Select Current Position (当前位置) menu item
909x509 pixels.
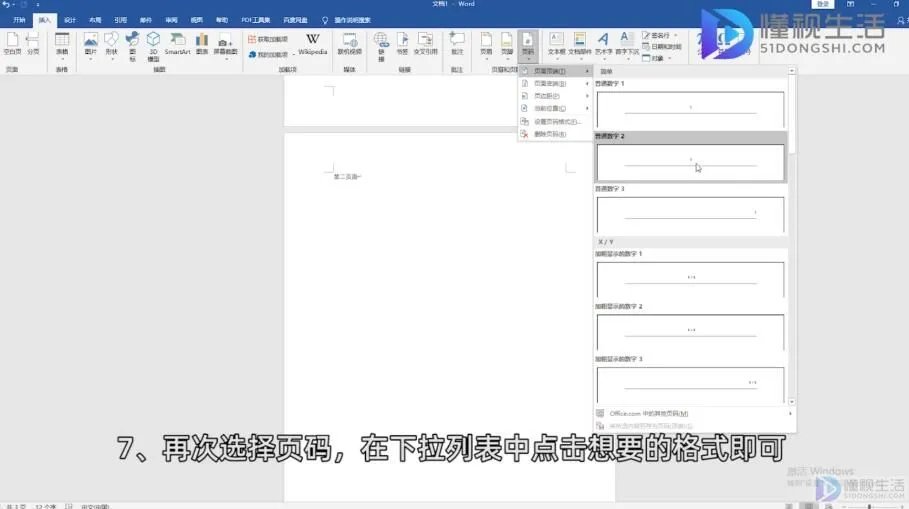click(555, 108)
